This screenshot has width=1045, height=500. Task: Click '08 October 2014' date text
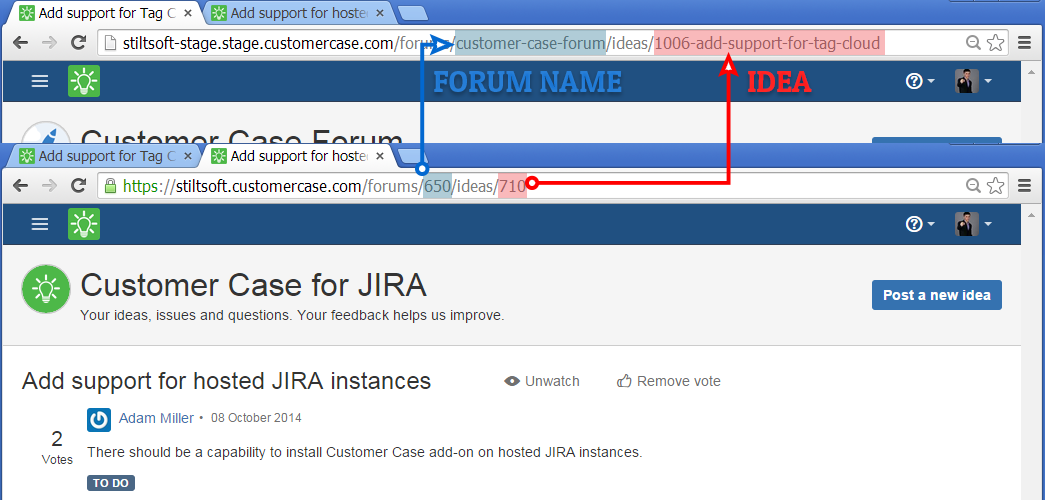click(256, 418)
